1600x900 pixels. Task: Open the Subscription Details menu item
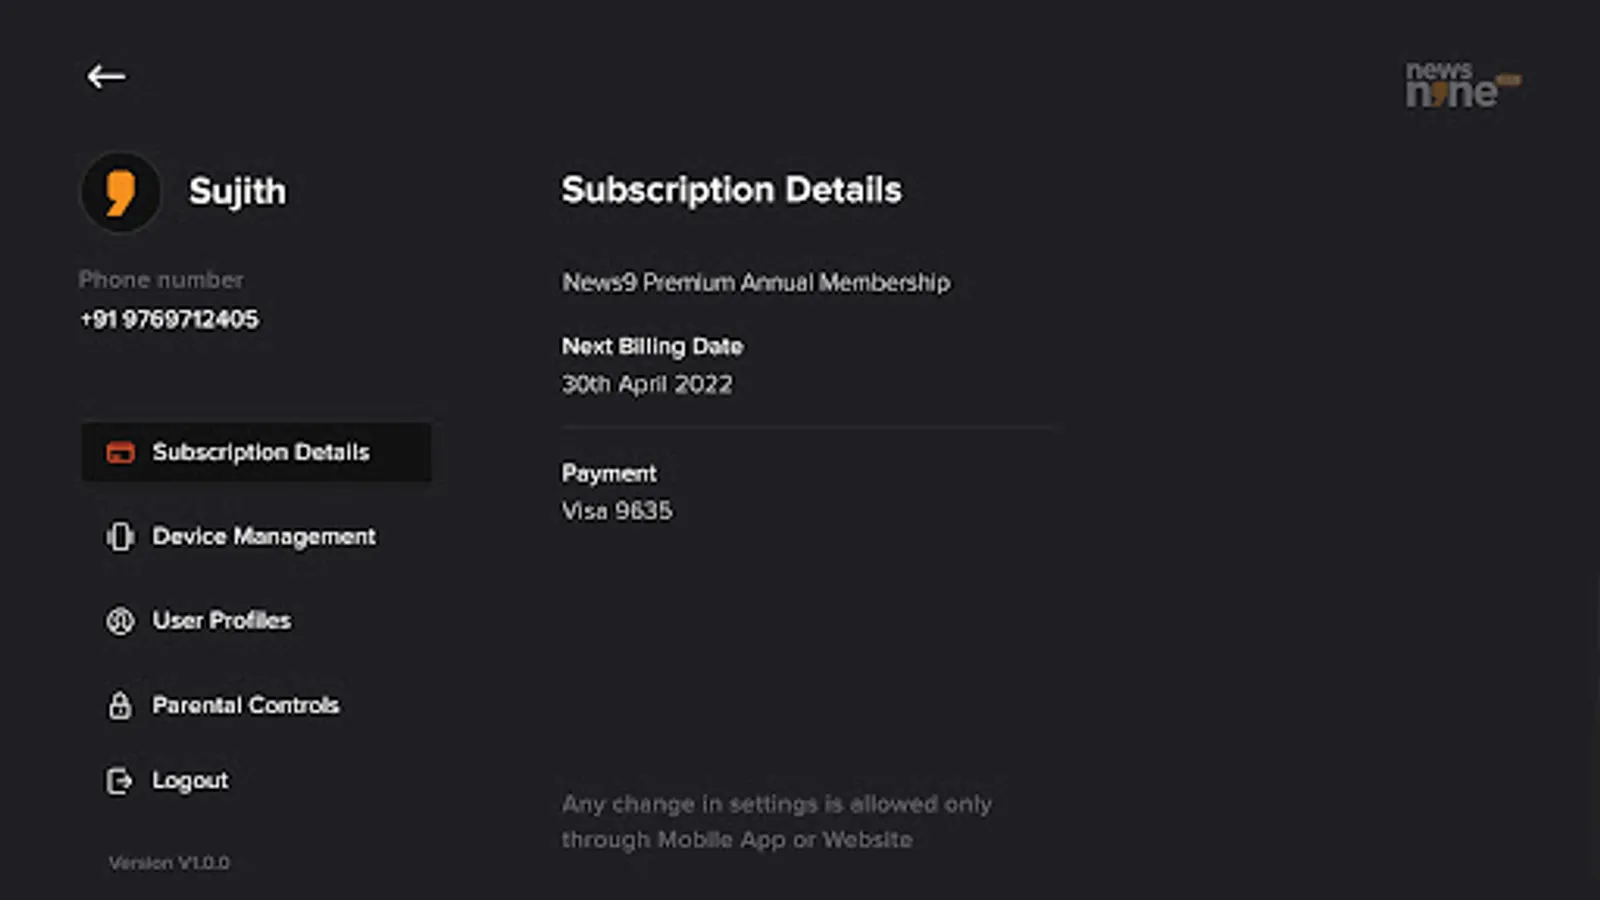[256, 452]
